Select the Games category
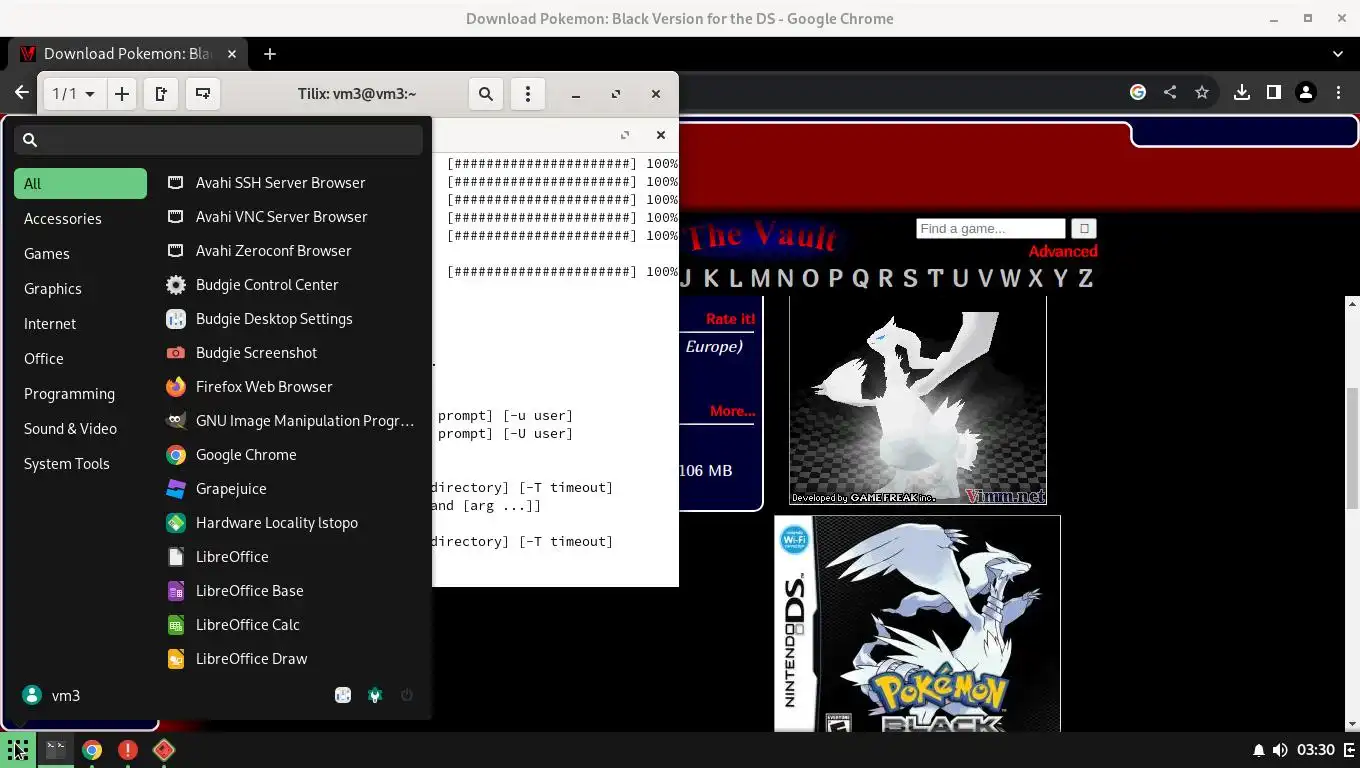Viewport: 1360px width, 768px height. 80,254
